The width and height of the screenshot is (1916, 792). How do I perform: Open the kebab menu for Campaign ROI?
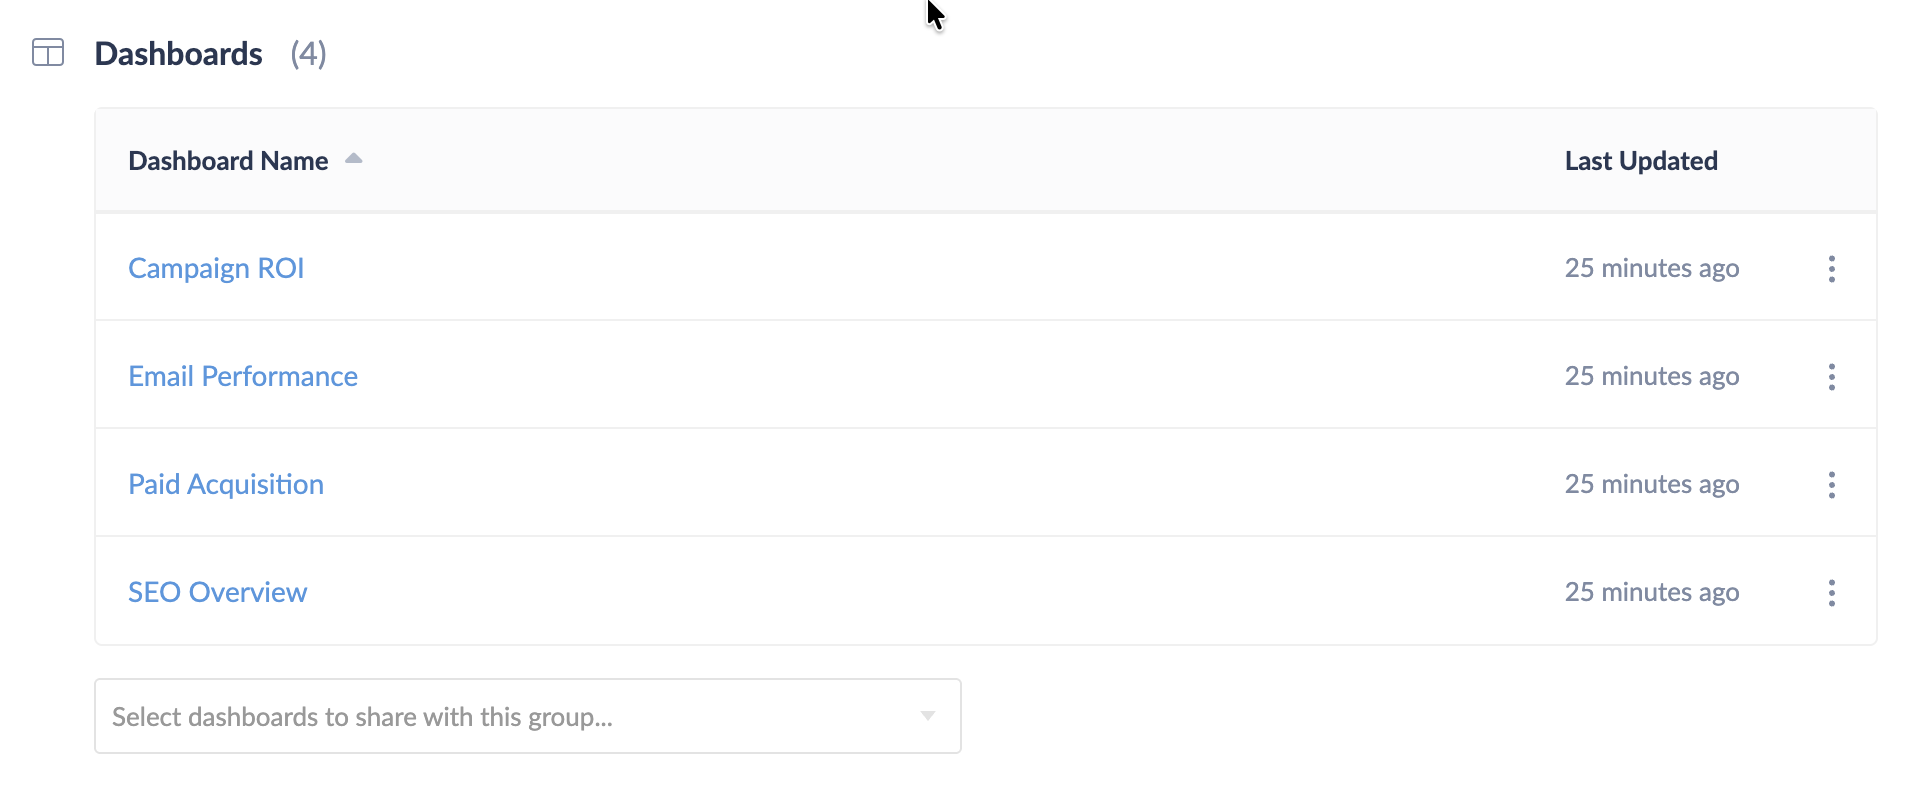click(1832, 268)
